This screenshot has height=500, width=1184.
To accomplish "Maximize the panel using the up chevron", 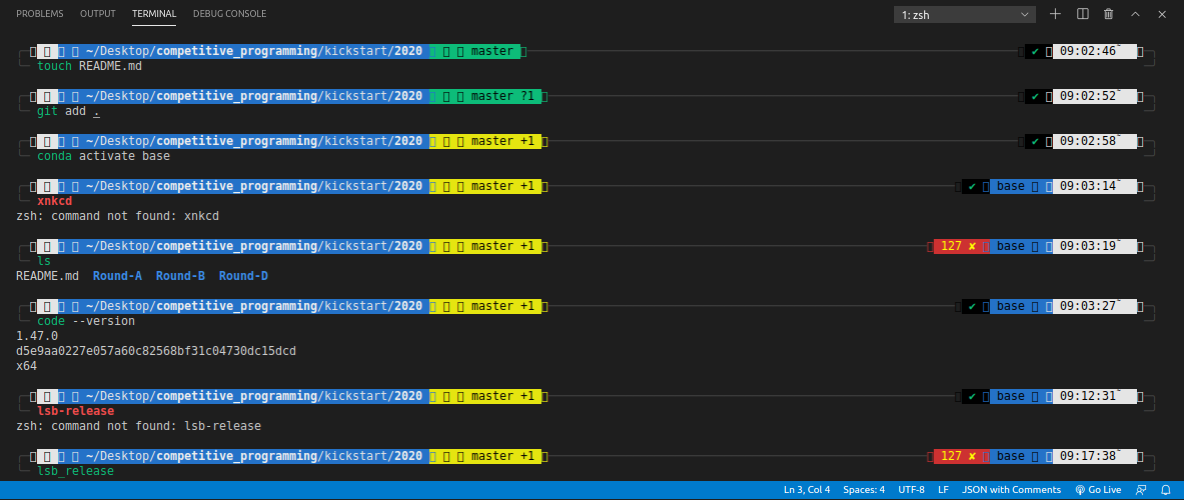I will click(x=1135, y=14).
